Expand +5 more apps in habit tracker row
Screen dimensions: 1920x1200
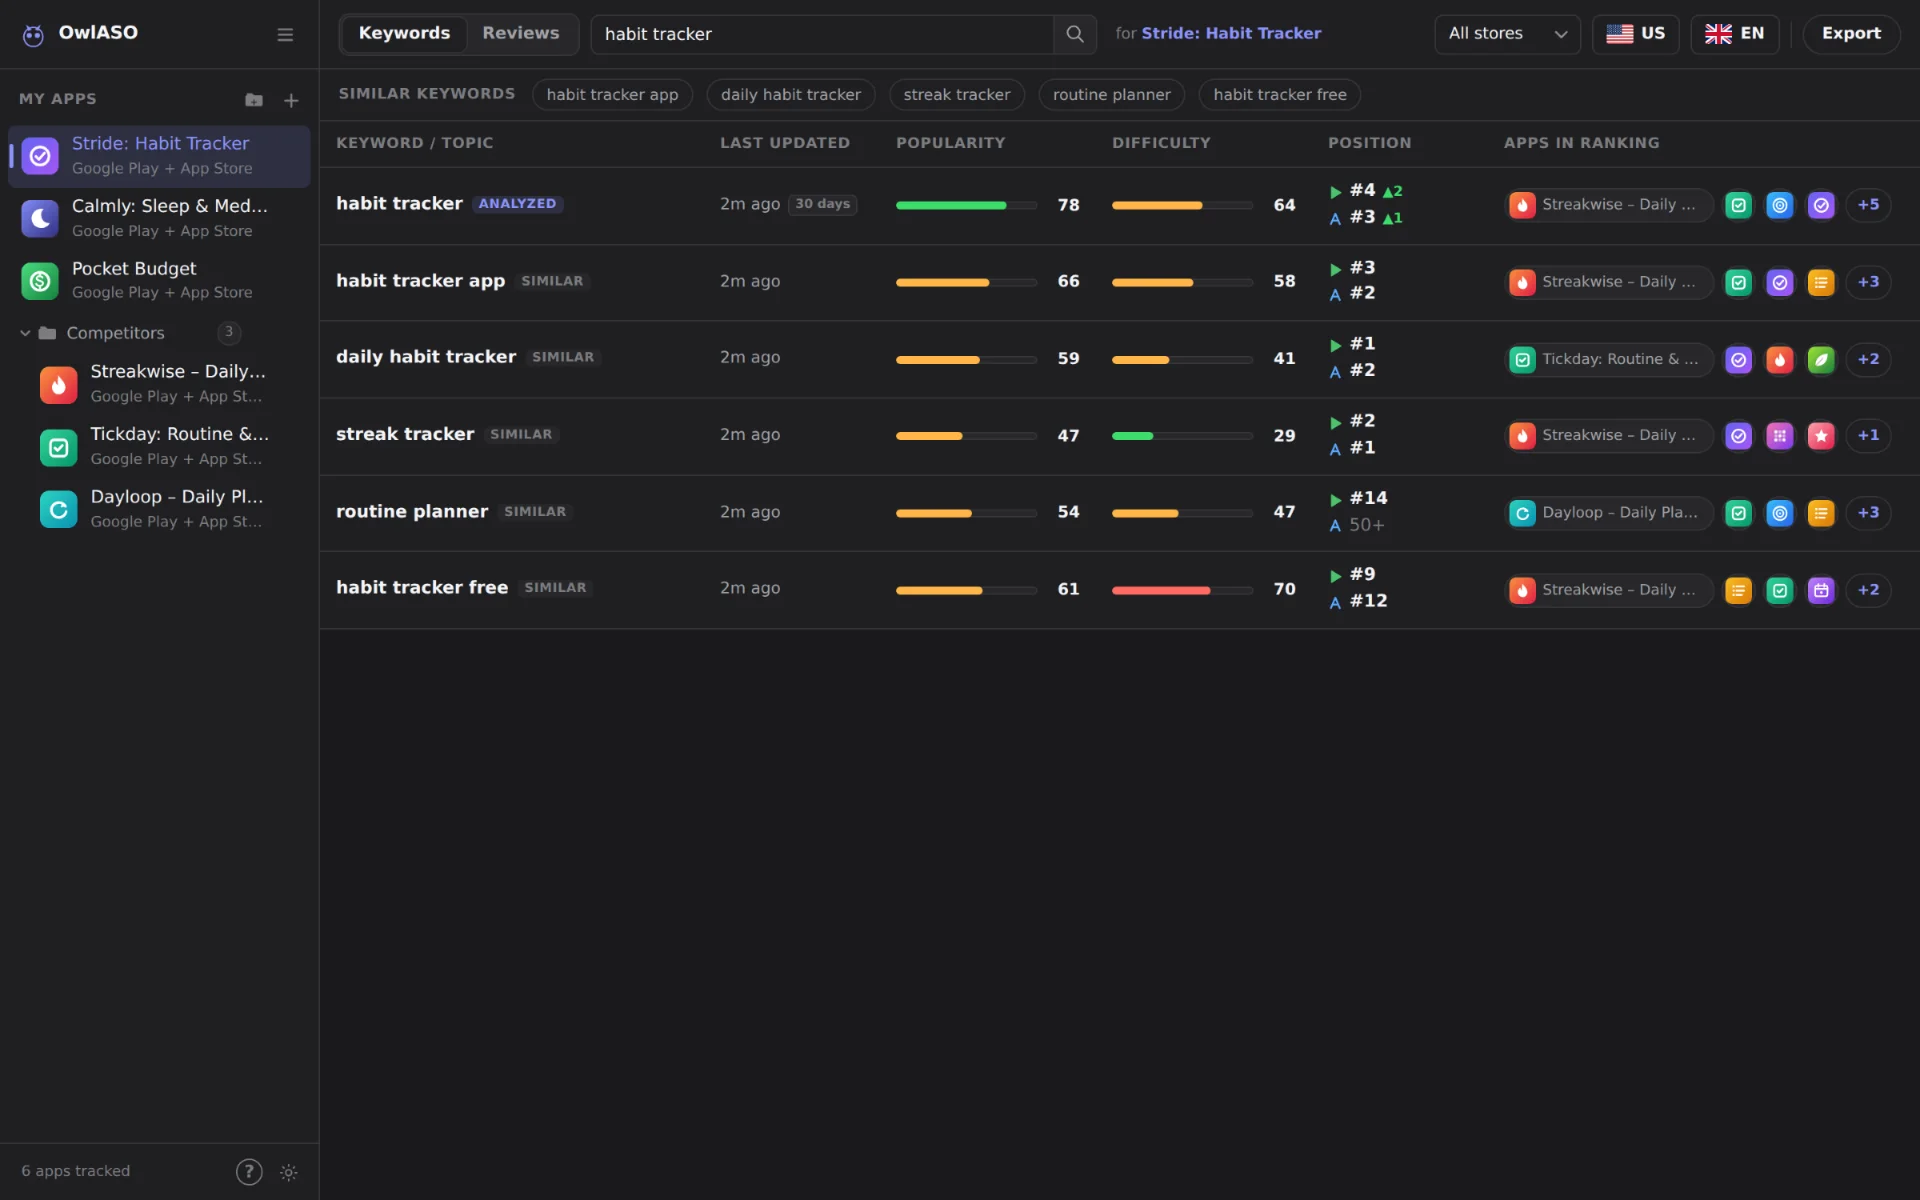[1868, 205]
